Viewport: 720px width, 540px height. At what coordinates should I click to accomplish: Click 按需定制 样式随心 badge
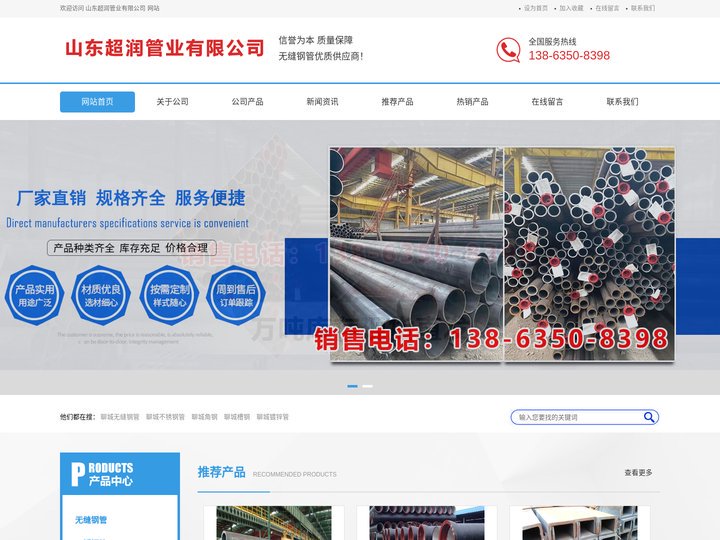tap(169, 295)
